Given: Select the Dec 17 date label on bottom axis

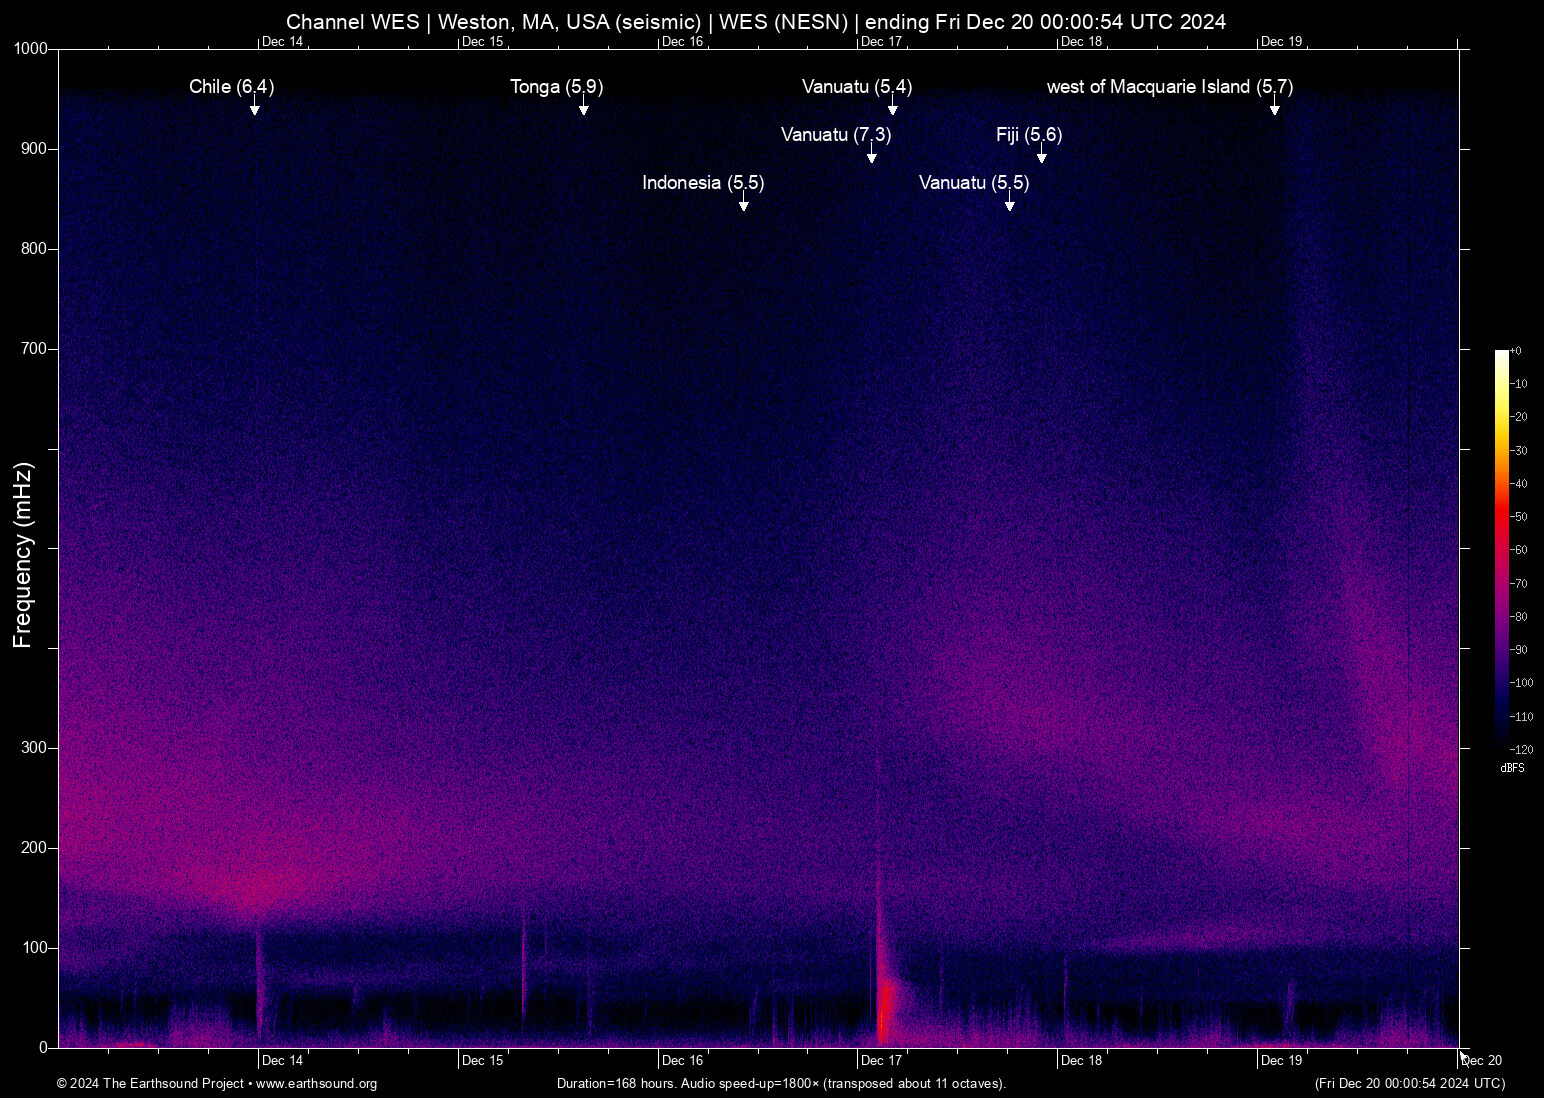Looking at the screenshot, I should [883, 1060].
